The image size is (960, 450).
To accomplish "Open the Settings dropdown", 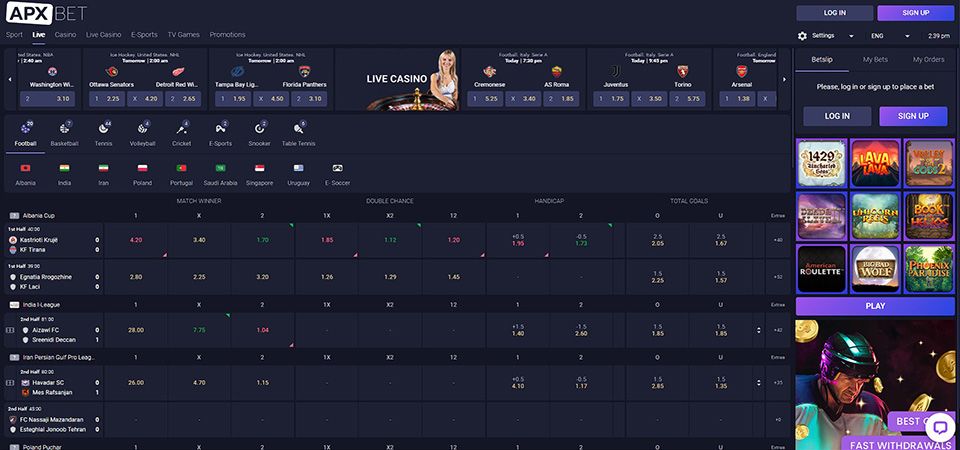I will click(x=833, y=36).
